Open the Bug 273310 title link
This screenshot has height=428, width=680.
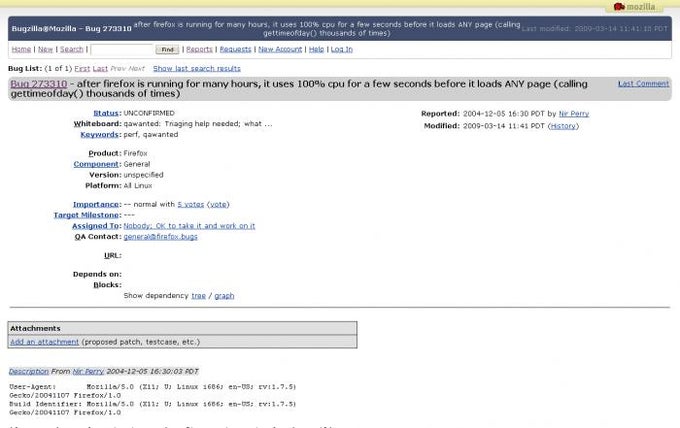(x=39, y=84)
